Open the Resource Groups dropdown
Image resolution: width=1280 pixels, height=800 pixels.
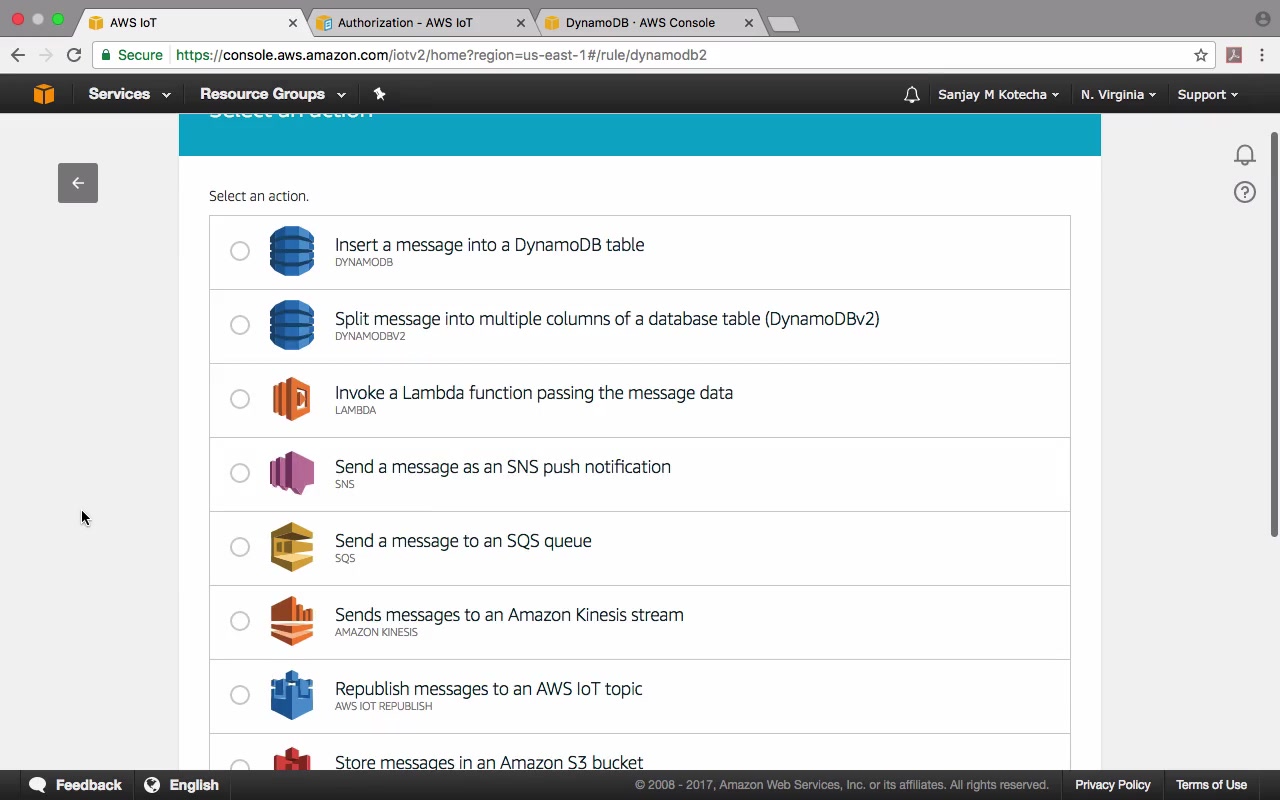coord(272,94)
